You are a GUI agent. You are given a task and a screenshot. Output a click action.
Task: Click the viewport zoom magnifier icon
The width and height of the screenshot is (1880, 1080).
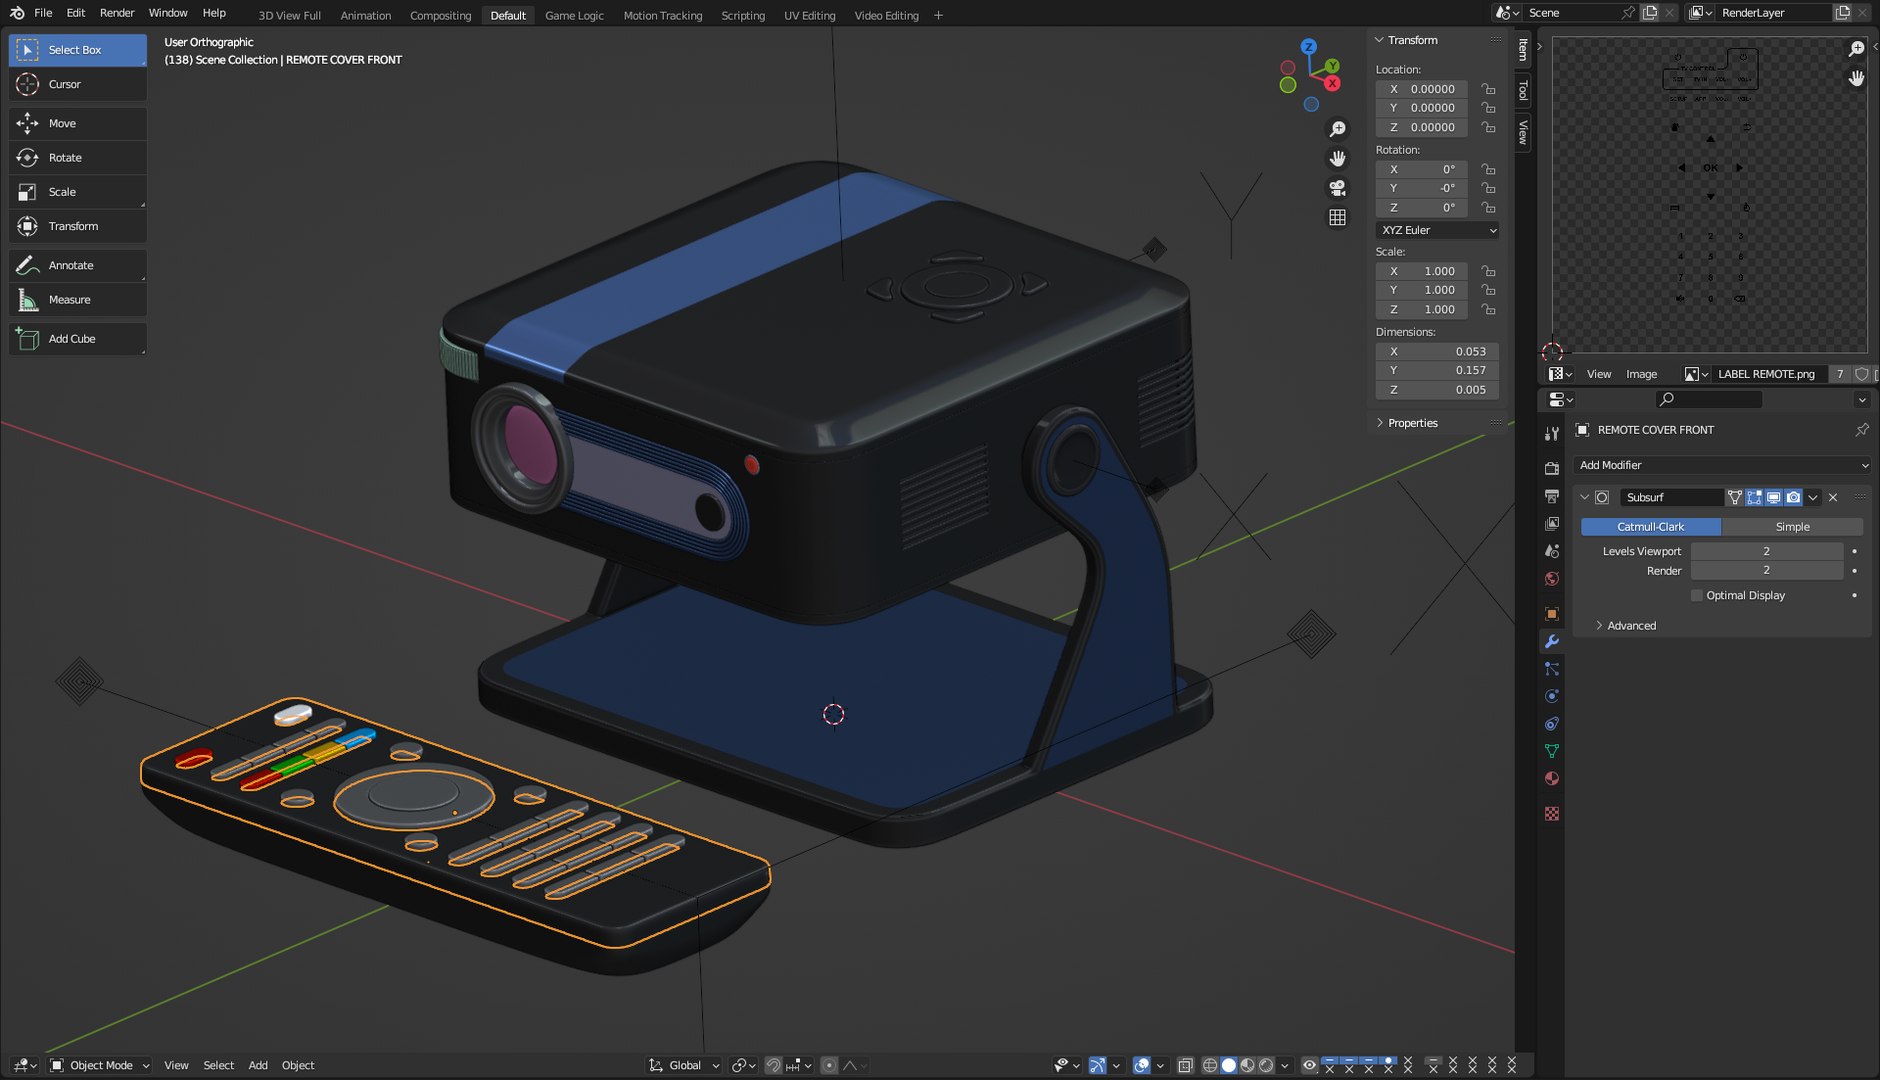click(1337, 129)
